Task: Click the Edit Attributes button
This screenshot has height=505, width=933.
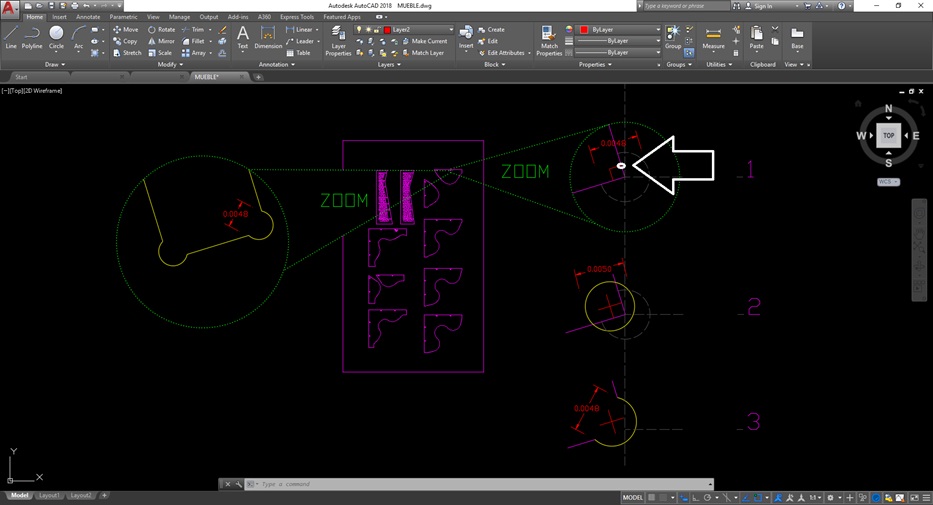Action: tap(502, 53)
